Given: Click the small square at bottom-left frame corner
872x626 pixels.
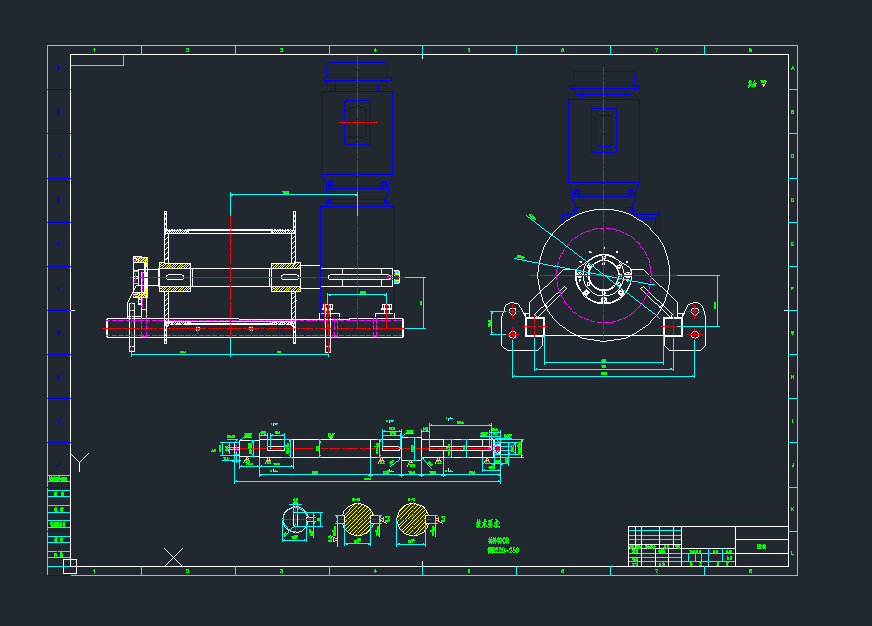Looking at the screenshot, I should tap(69, 566).
